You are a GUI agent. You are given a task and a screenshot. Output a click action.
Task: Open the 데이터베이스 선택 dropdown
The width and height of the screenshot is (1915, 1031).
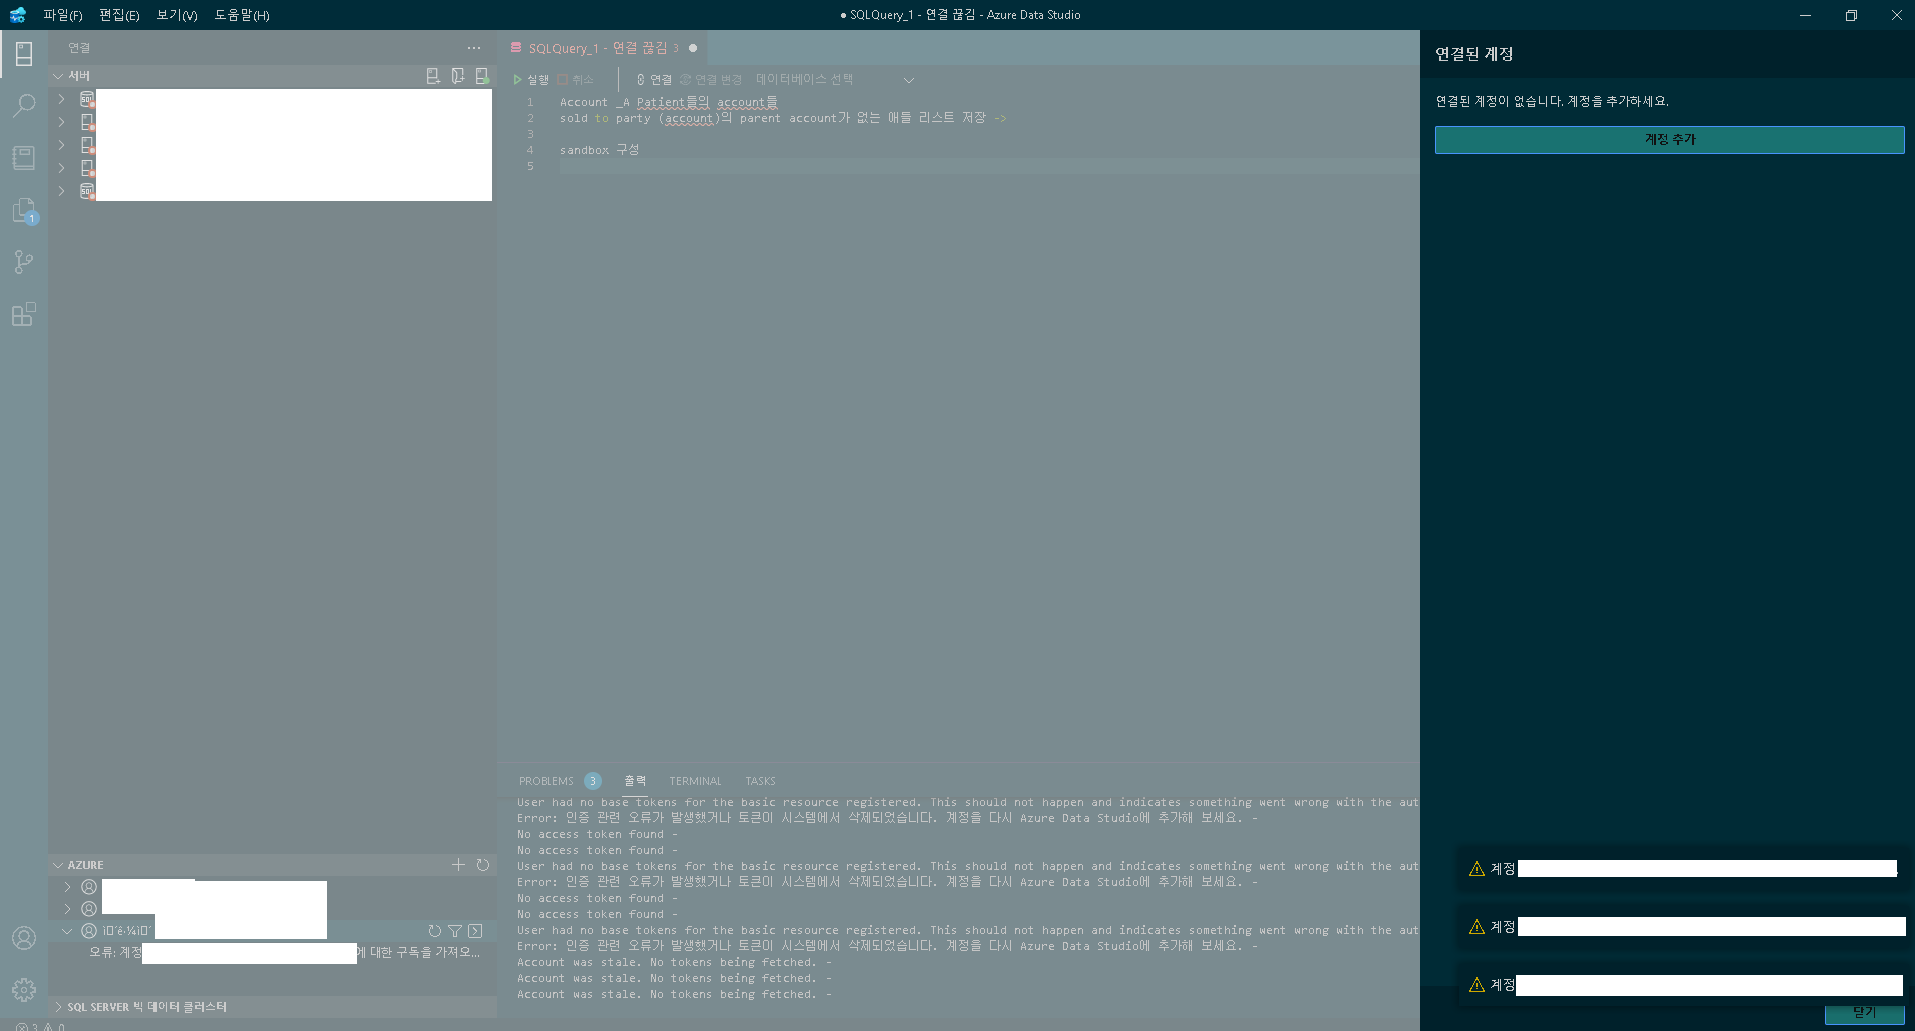805,79
